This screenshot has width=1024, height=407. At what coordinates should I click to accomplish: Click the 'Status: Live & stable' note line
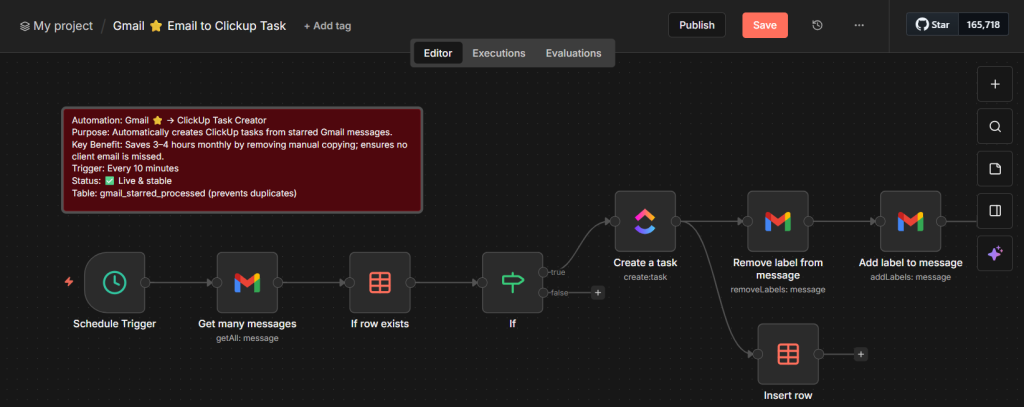pyautogui.click(x=121, y=180)
